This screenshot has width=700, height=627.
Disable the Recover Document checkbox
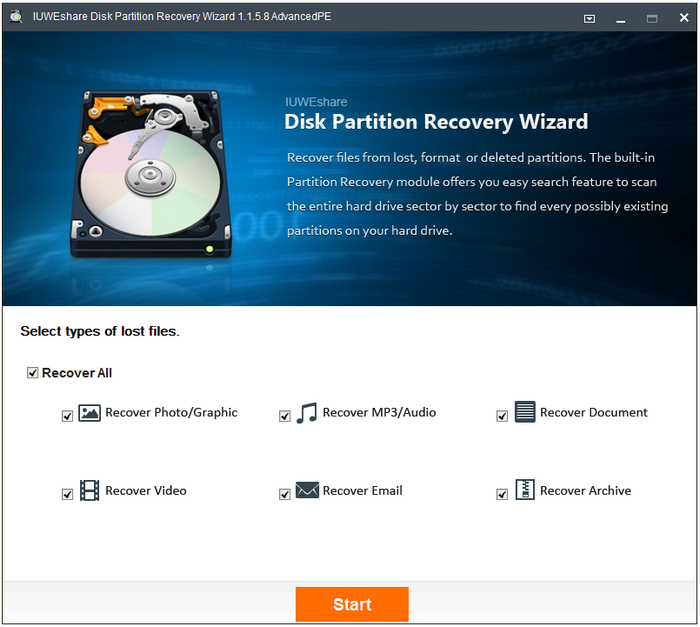(502, 416)
